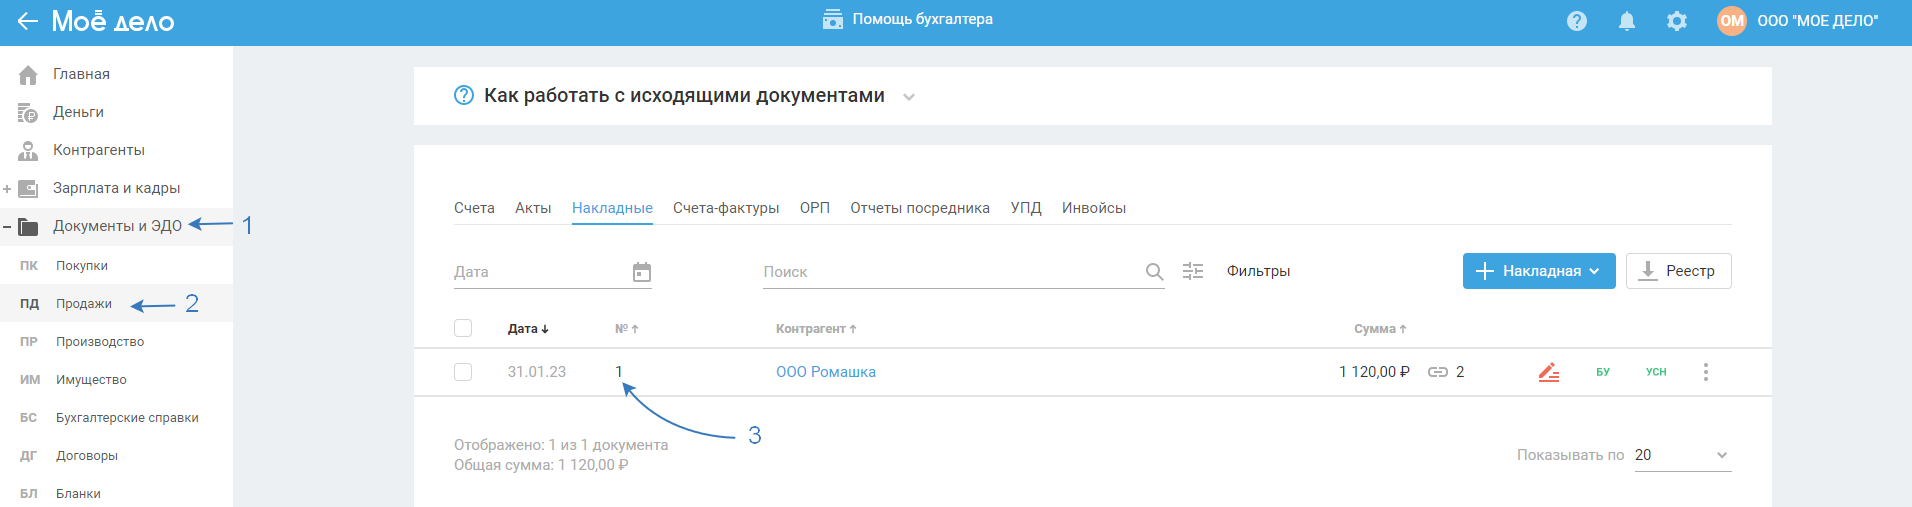Click the linked documents chain icon
This screenshot has height=507, width=1912.
1438,372
